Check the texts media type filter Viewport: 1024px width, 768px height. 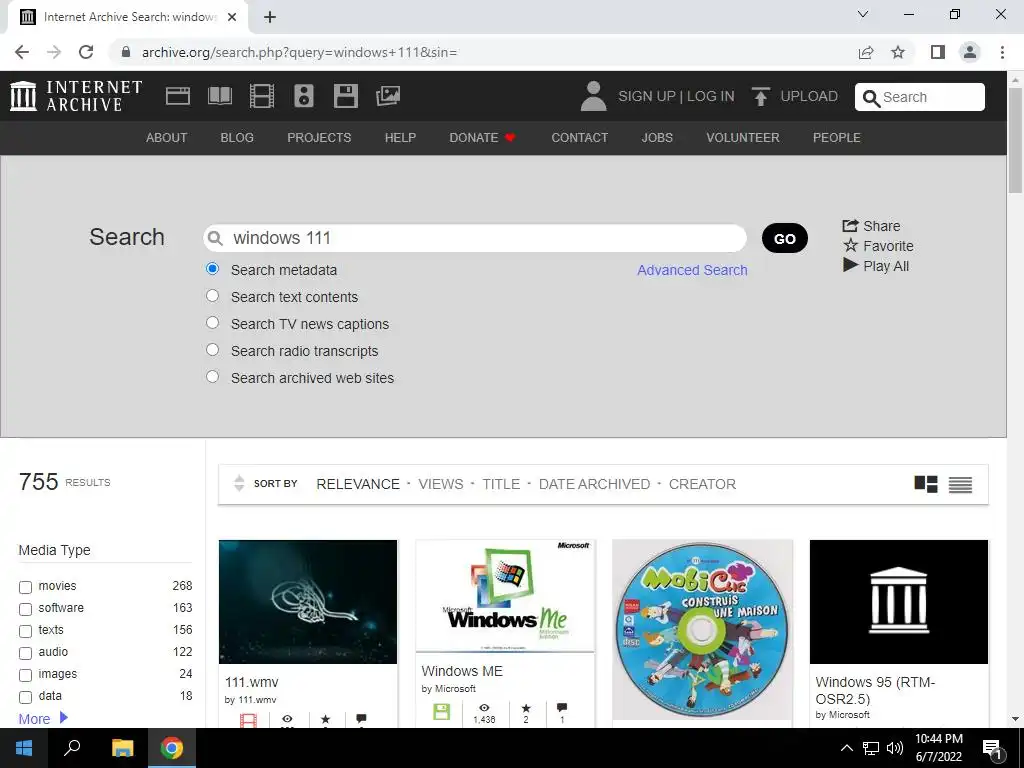point(25,632)
